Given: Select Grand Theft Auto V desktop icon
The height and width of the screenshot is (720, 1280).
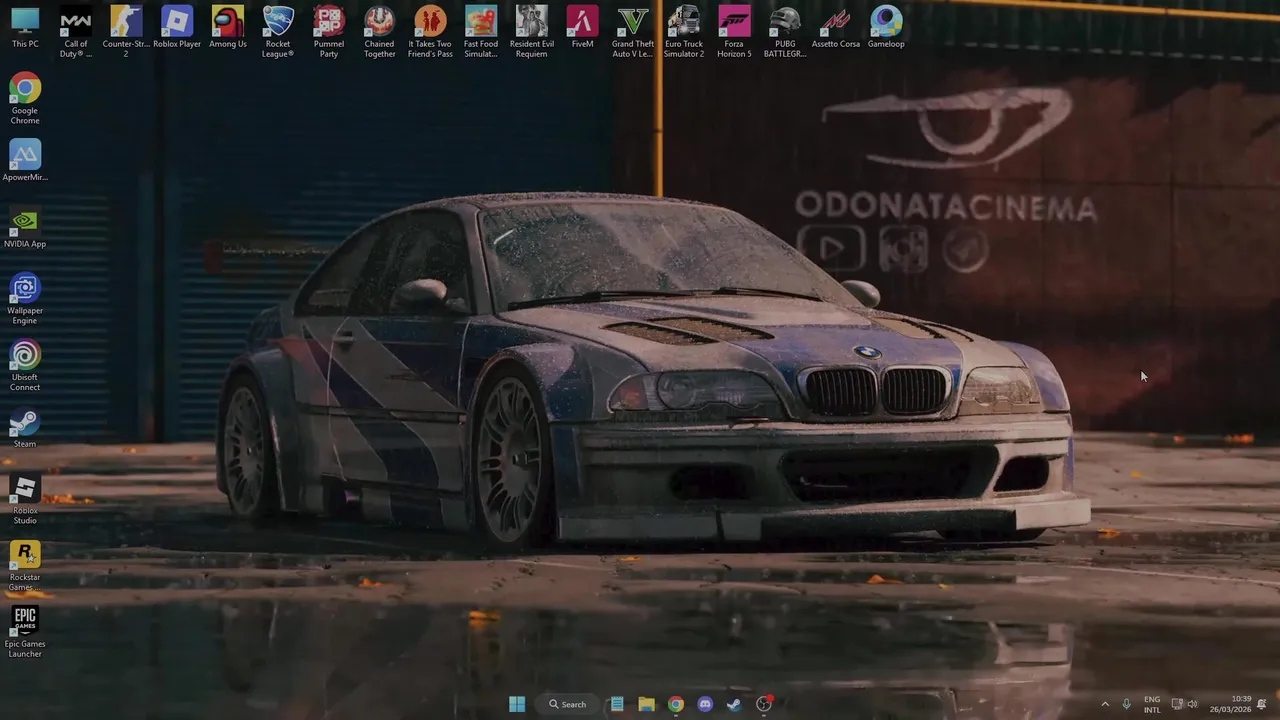Looking at the screenshot, I should pos(633,31).
